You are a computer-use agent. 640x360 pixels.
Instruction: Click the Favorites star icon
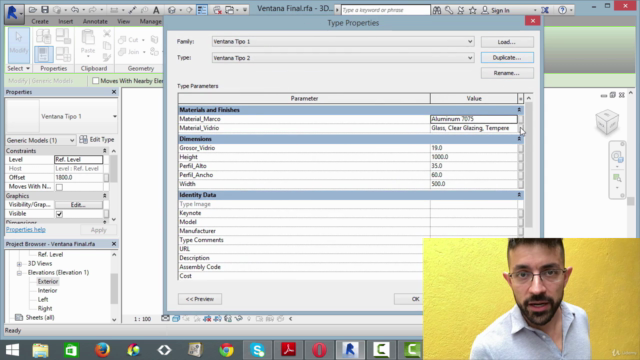point(473,10)
